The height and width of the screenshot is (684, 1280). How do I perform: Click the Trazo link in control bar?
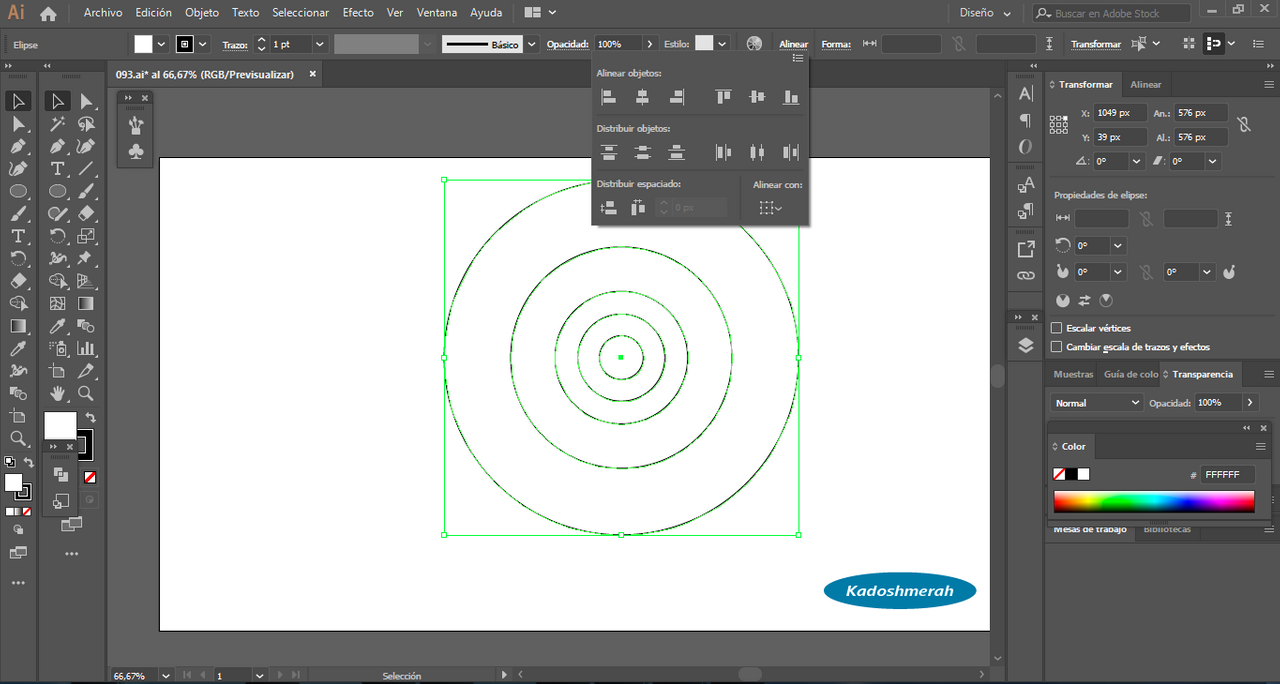[x=234, y=44]
